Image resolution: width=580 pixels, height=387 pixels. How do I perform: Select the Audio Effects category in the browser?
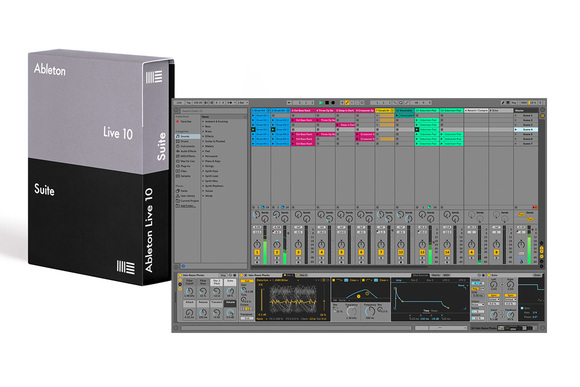click(188, 151)
